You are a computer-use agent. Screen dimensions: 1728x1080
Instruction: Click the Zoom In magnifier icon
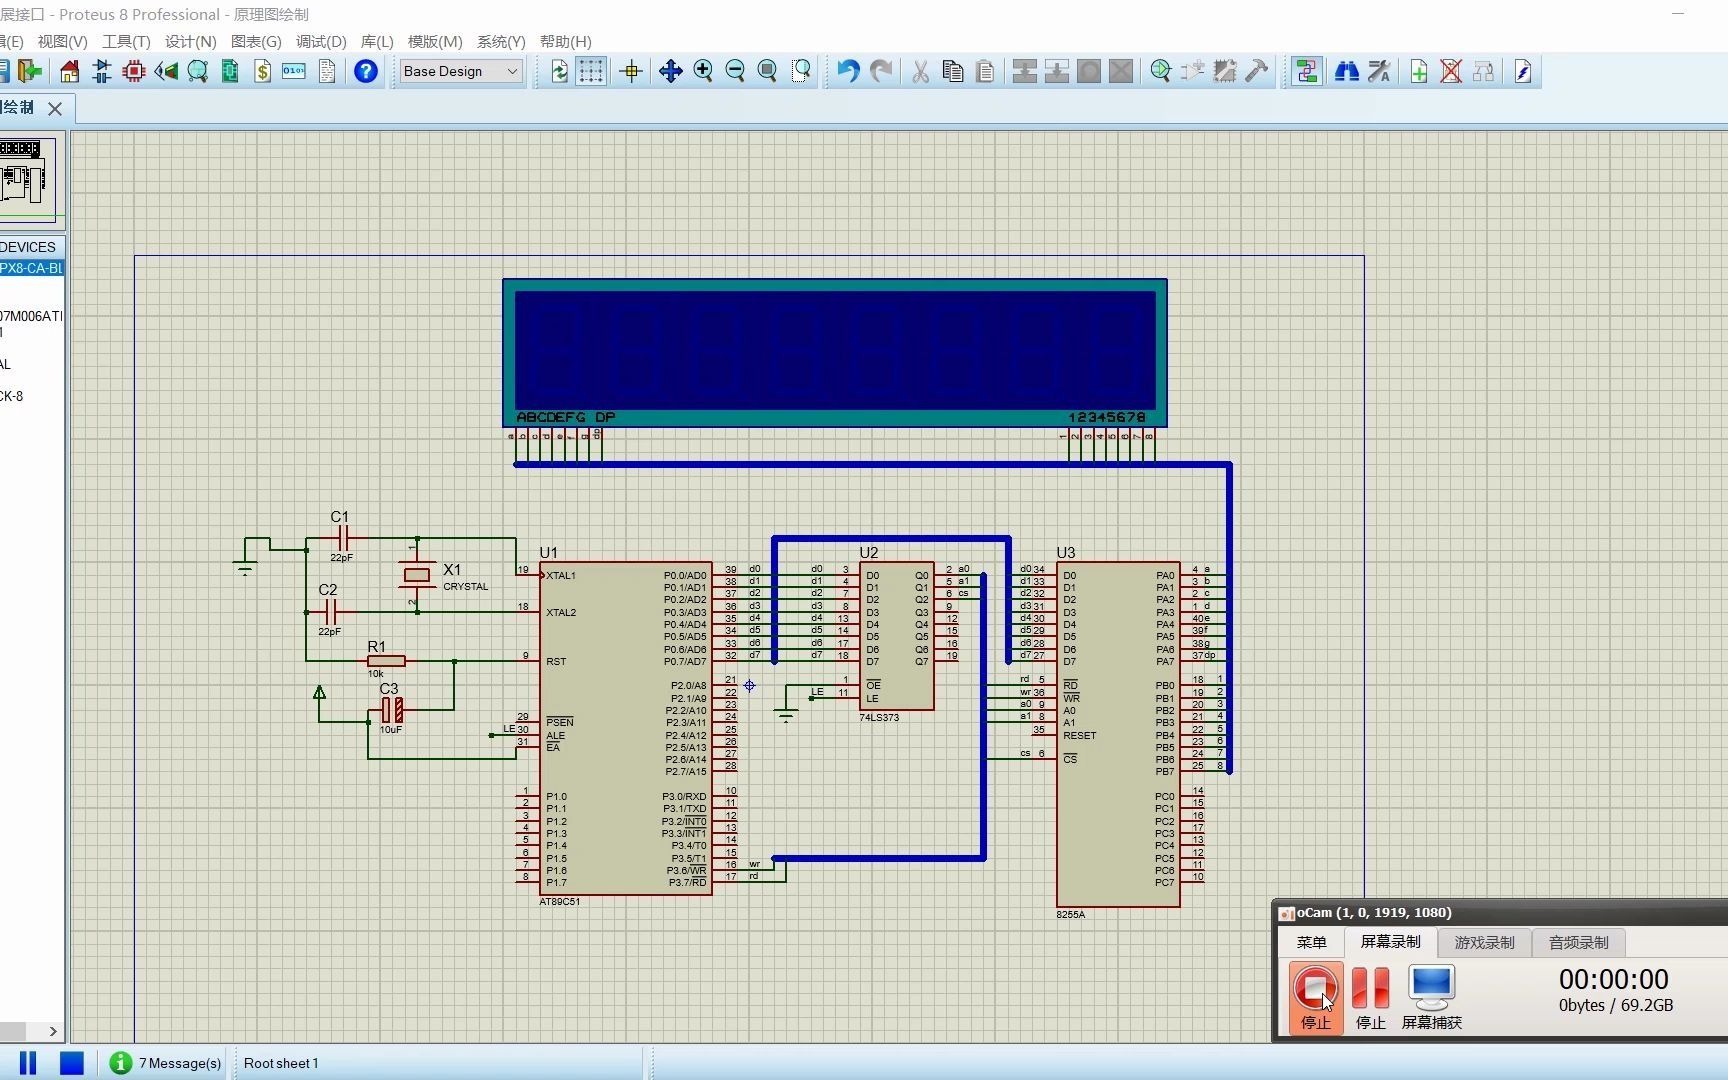coord(703,71)
